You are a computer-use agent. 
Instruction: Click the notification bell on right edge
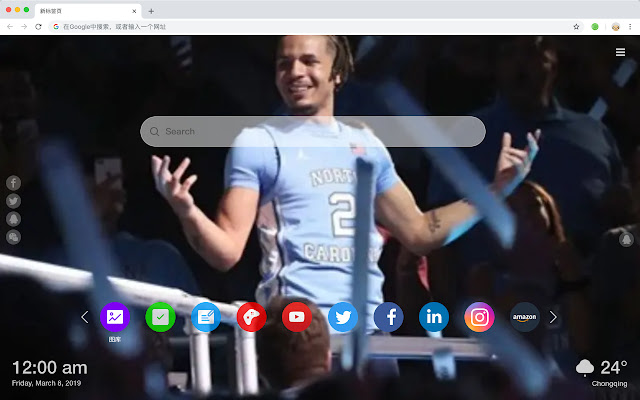[x=627, y=239]
